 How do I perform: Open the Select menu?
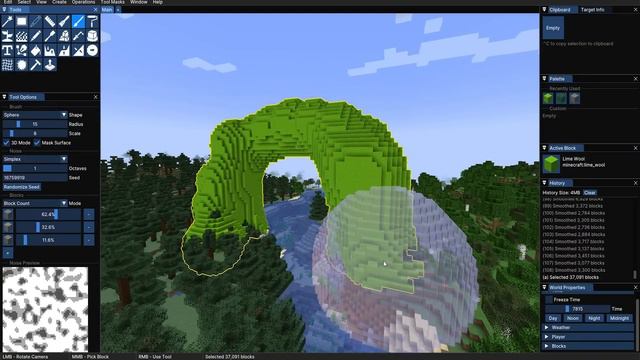tap(24, 2)
